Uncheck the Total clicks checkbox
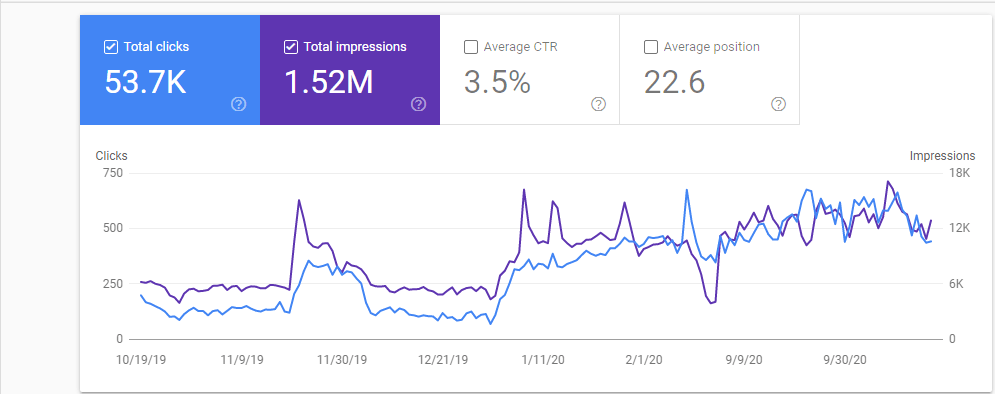Viewport: 995px width, 394px height. click(x=110, y=47)
